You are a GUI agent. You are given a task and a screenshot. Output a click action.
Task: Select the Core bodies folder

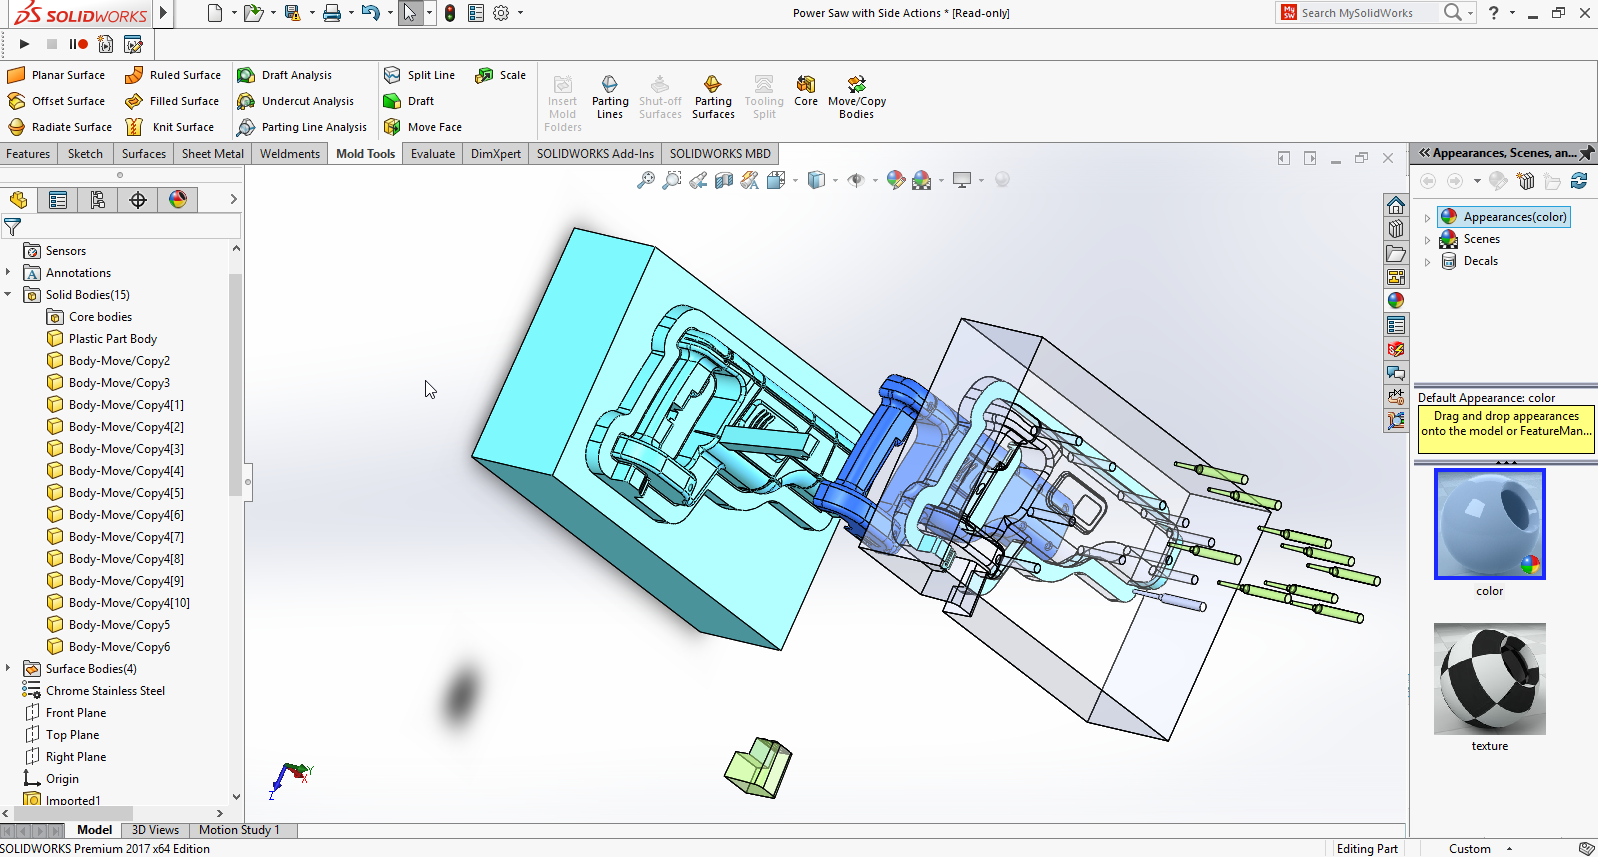pyautogui.click(x=100, y=317)
